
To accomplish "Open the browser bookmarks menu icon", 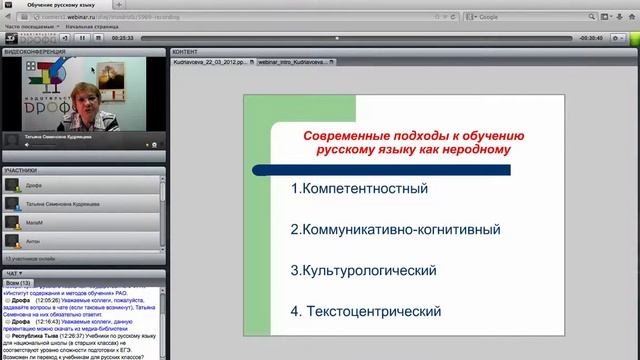I will pos(607,17).
